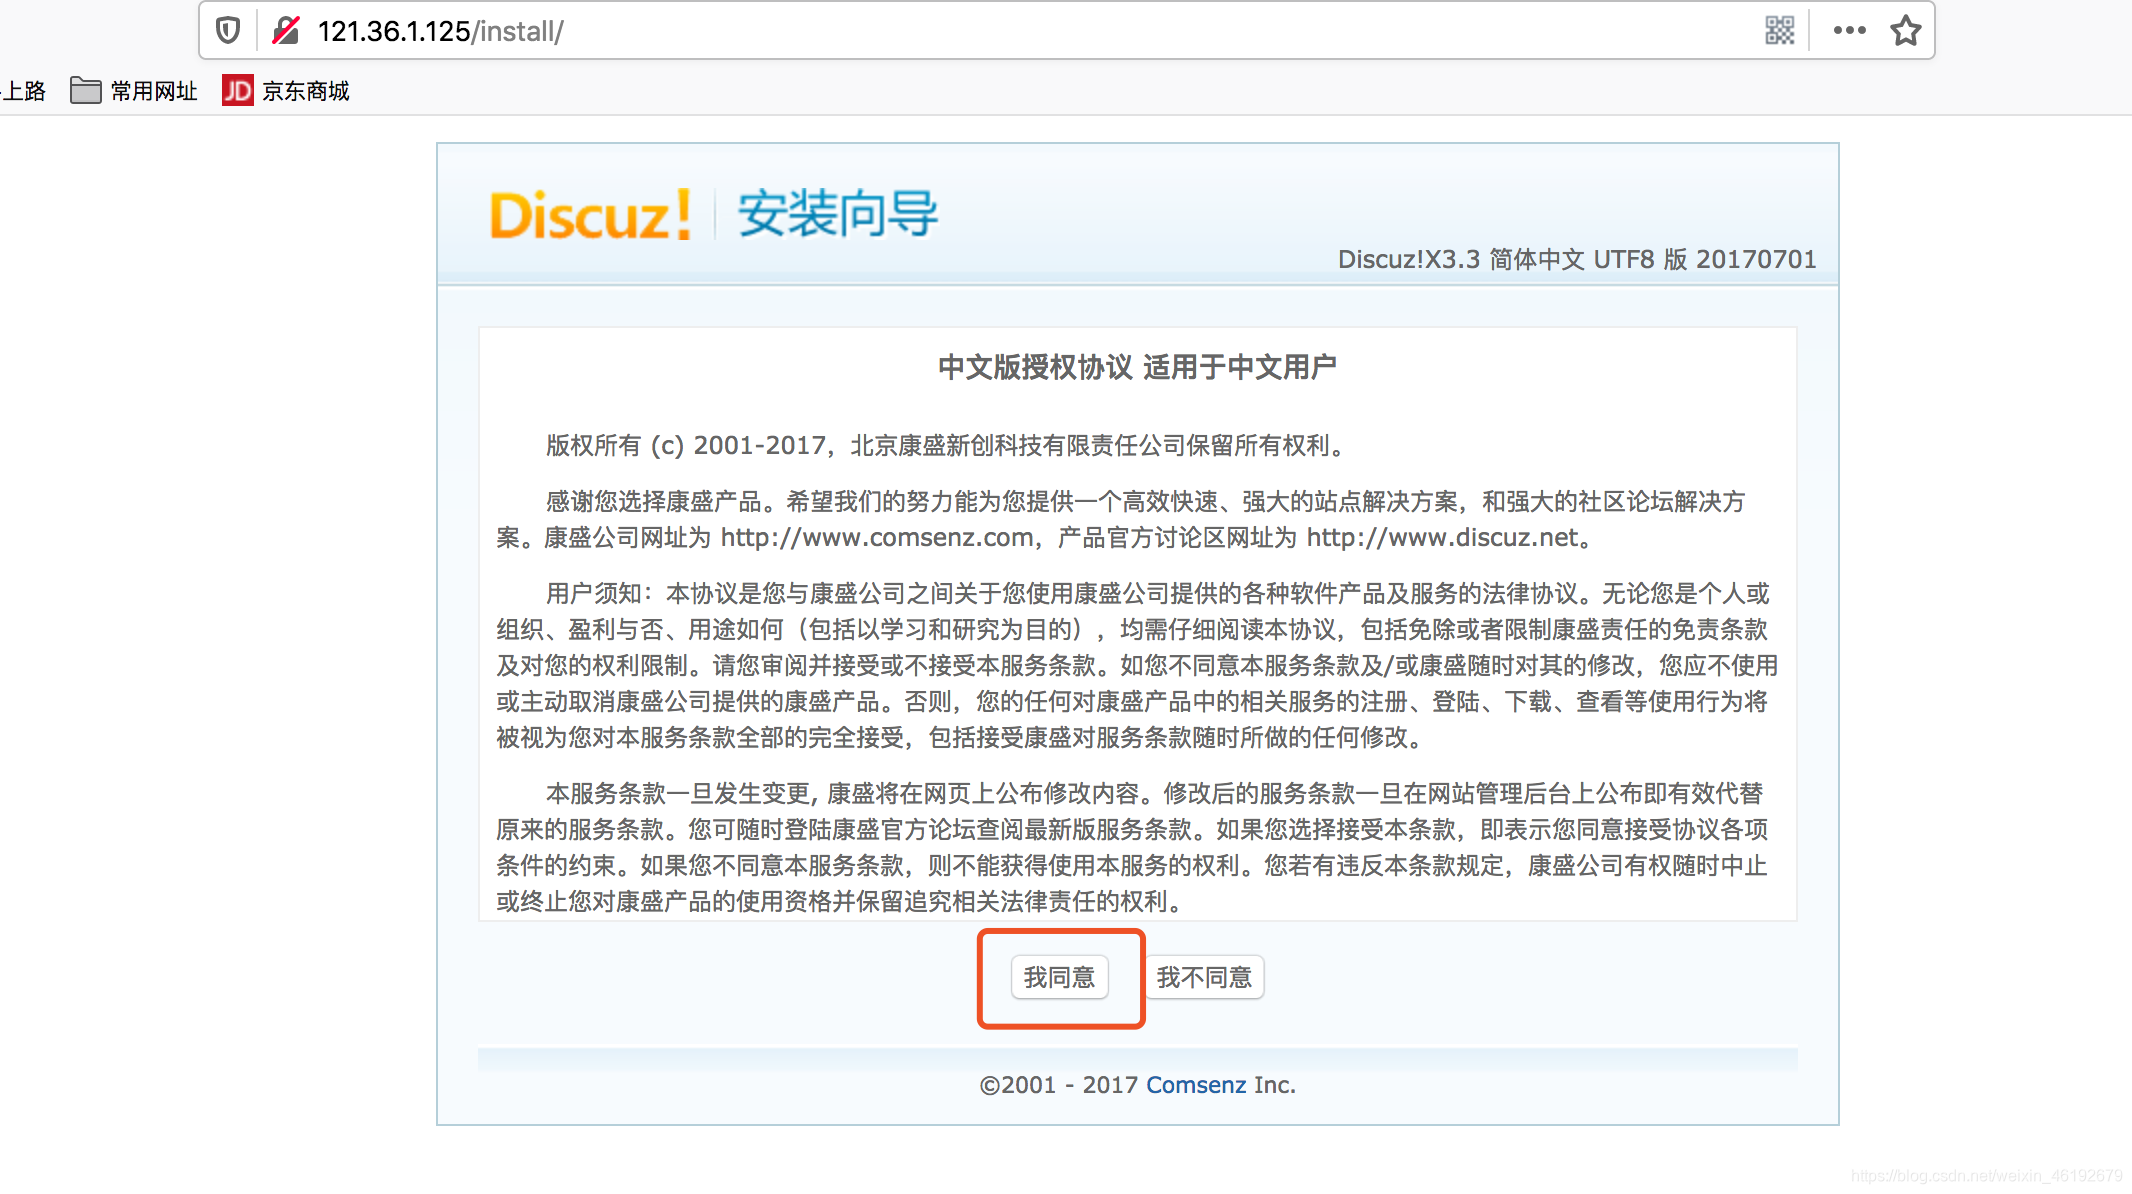Image resolution: width=2132 pixels, height=1194 pixels.
Task: Click the ©2001 - 2017 footer text
Action: tap(1059, 1085)
